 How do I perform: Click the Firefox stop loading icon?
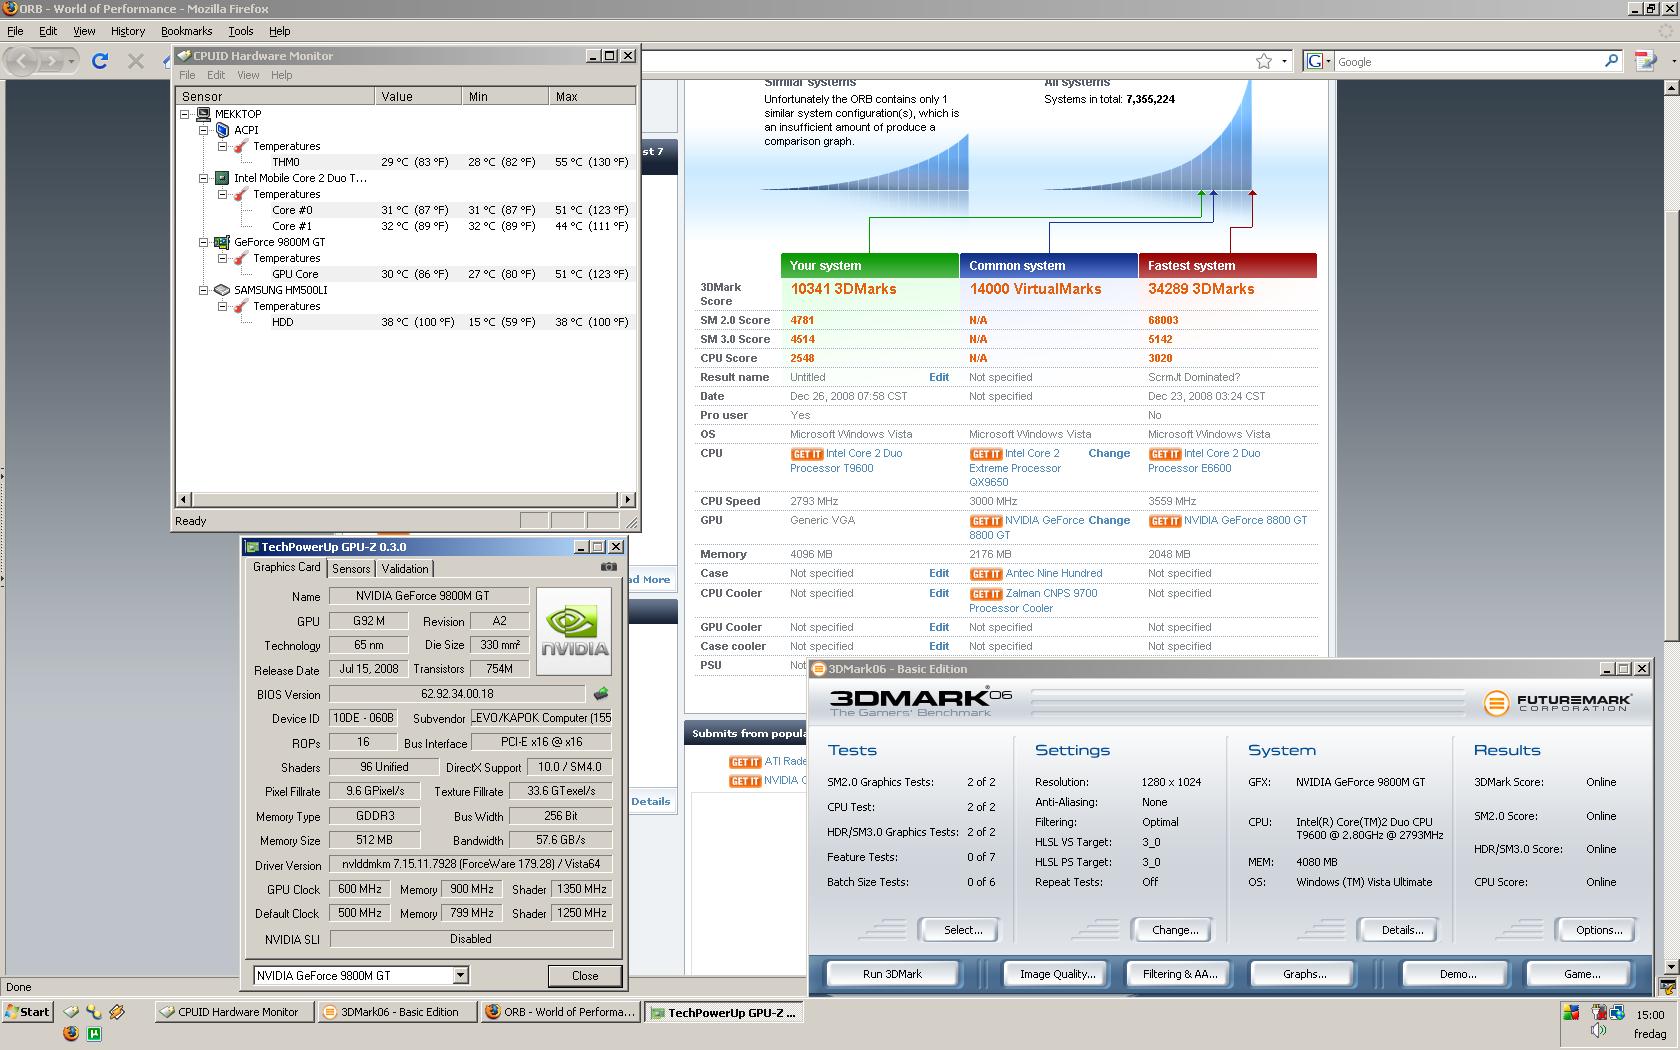click(136, 61)
